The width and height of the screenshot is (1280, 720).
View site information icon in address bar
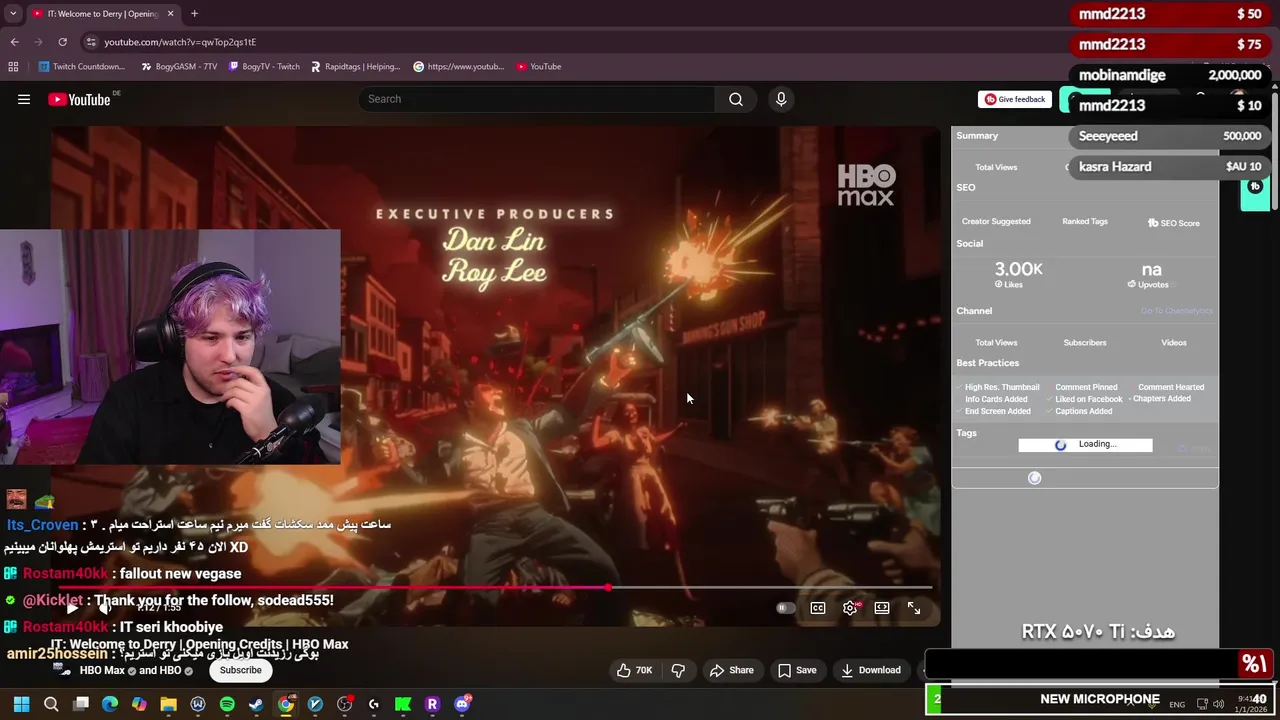(91, 42)
